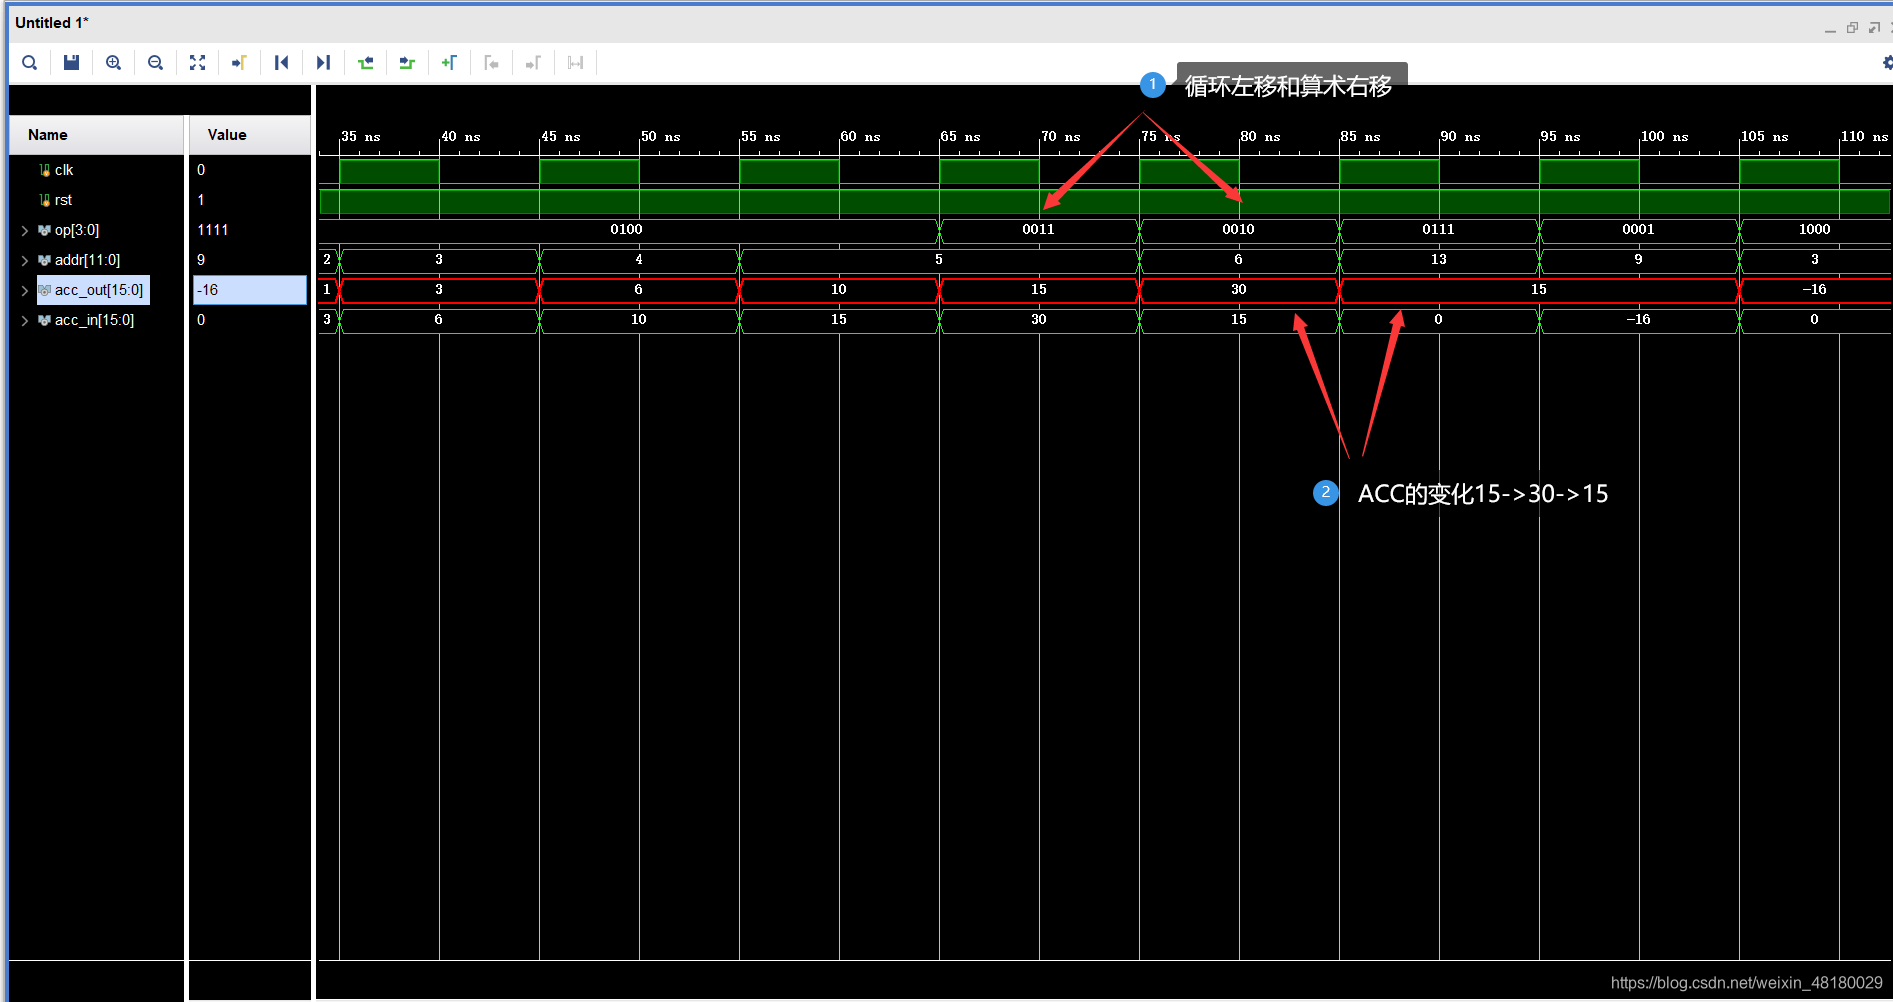Image resolution: width=1893 pixels, height=1002 pixels.
Task: Click the Value column header
Action: pos(250,135)
